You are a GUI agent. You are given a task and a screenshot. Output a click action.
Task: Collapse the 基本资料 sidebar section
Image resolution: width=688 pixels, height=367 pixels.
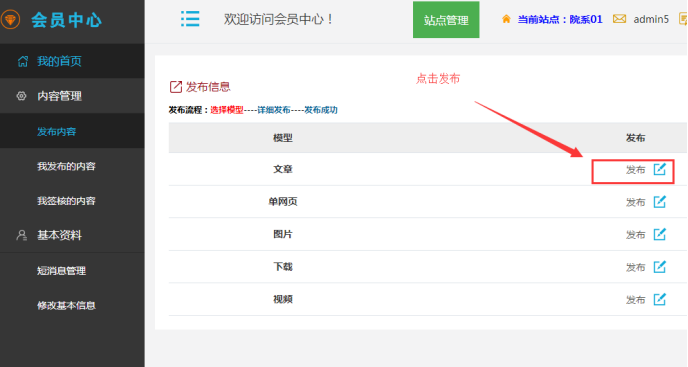[72, 235]
